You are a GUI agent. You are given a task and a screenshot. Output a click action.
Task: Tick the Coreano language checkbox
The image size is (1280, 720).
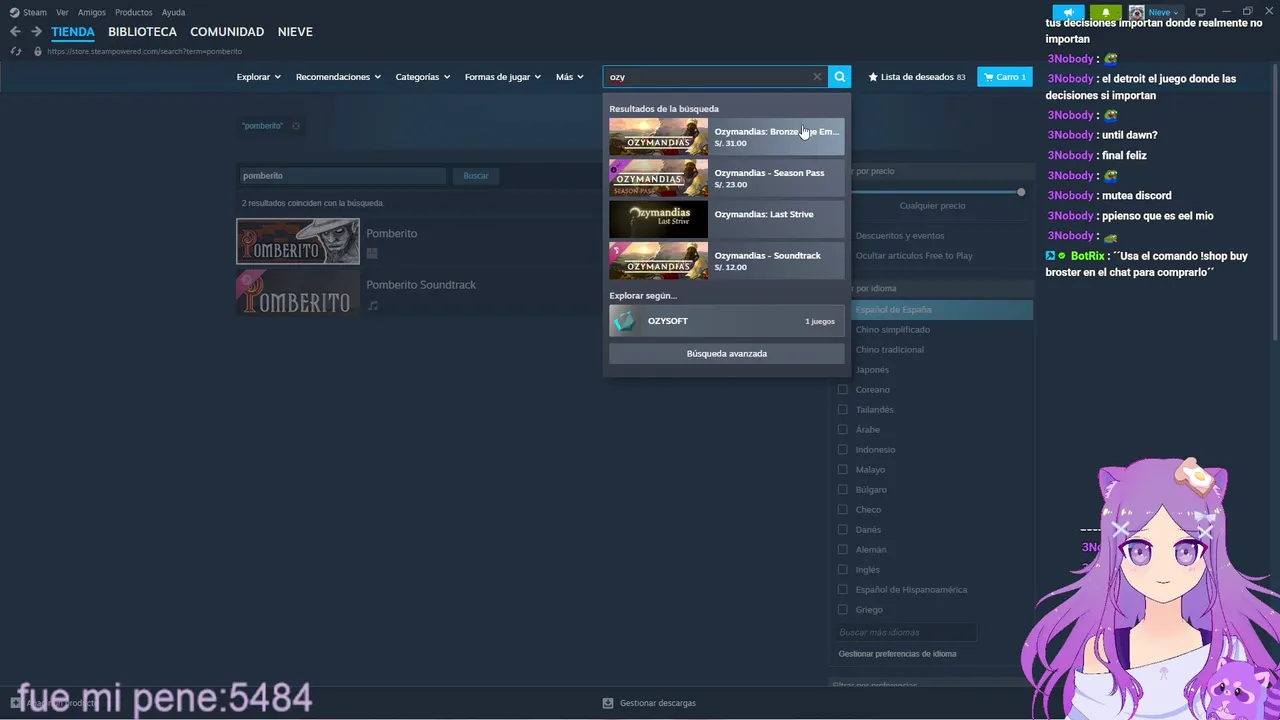click(x=843, y=390)
